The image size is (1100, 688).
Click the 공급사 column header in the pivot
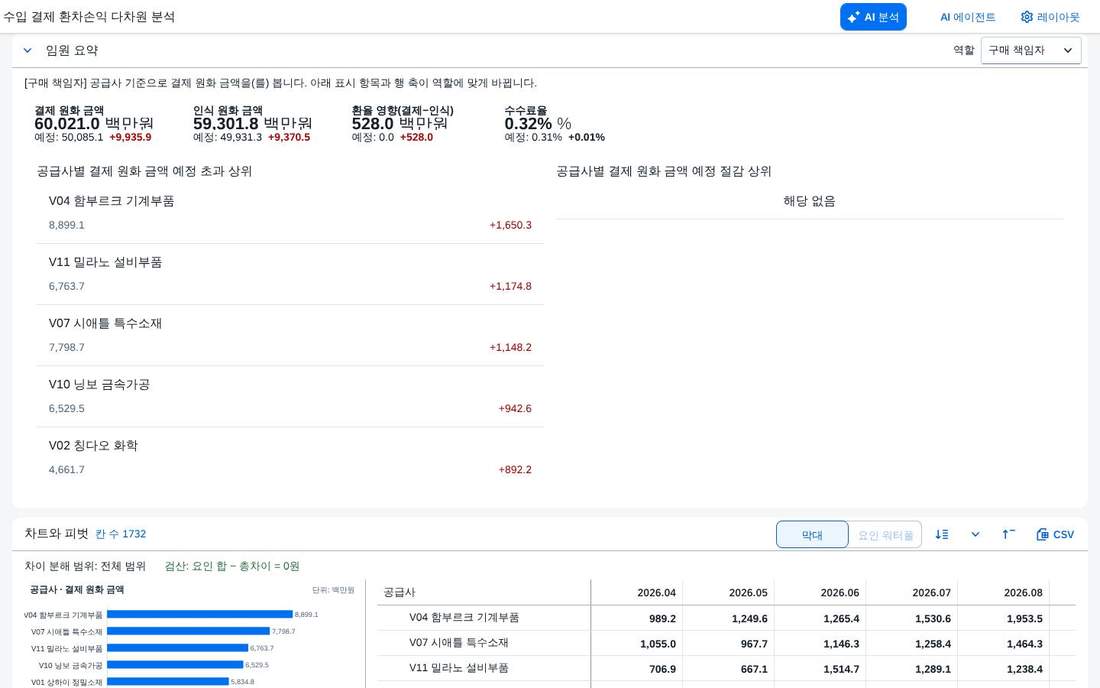tap(399, 593)
